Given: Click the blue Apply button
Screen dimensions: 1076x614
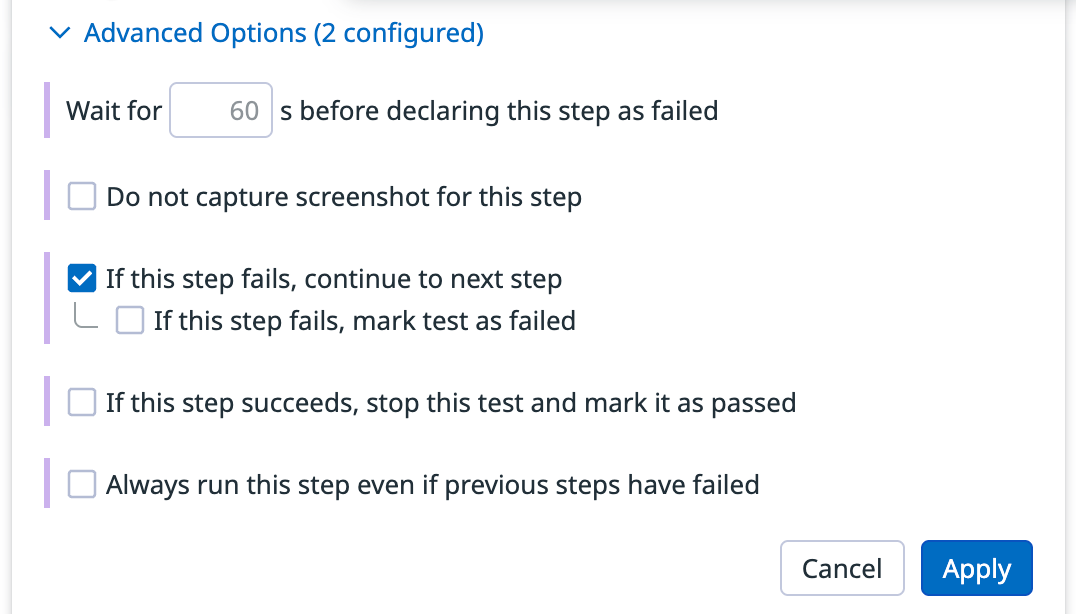Looking at the screenshot, I should (x=976, y=569).
